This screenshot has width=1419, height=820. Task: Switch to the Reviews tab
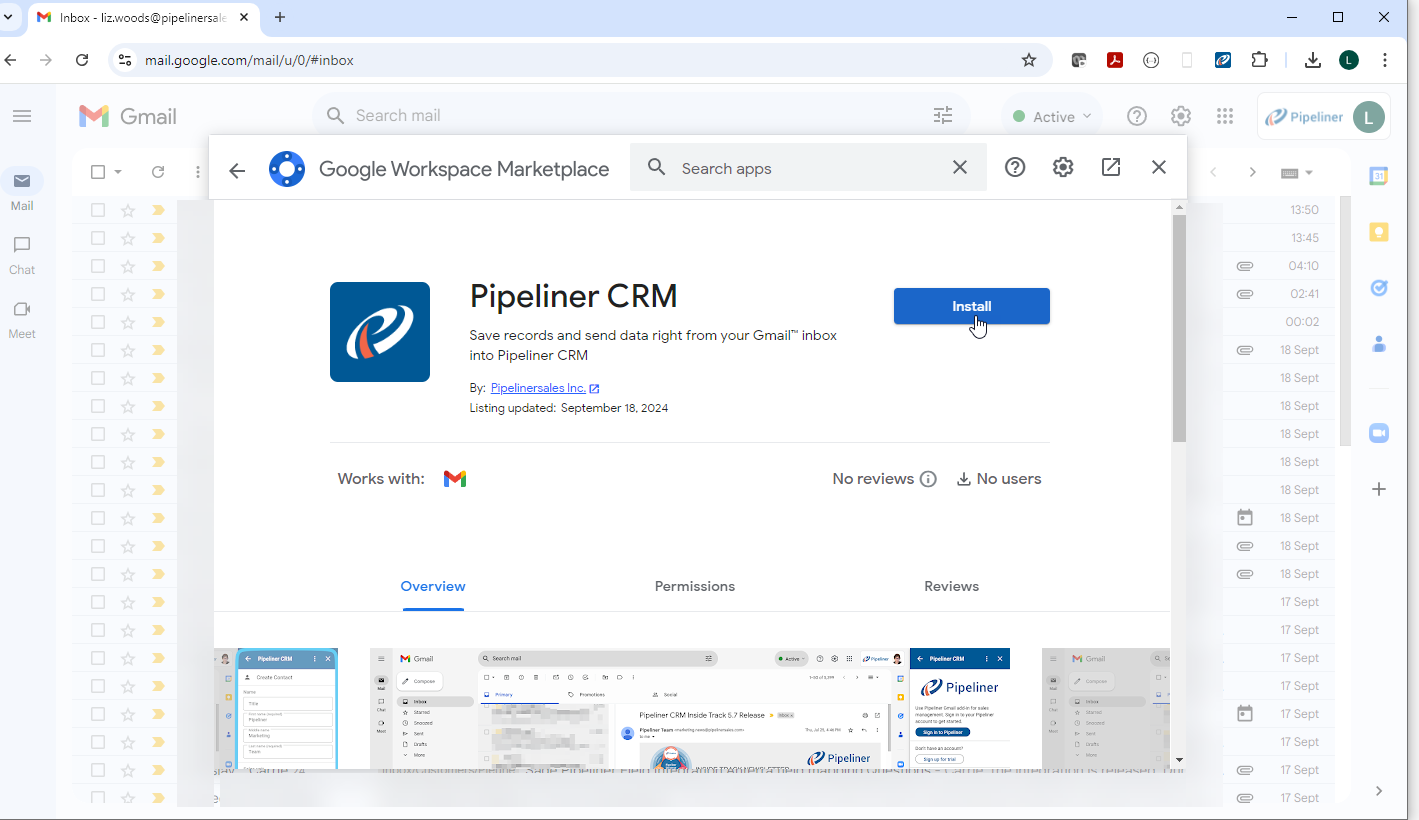(951, 586)
